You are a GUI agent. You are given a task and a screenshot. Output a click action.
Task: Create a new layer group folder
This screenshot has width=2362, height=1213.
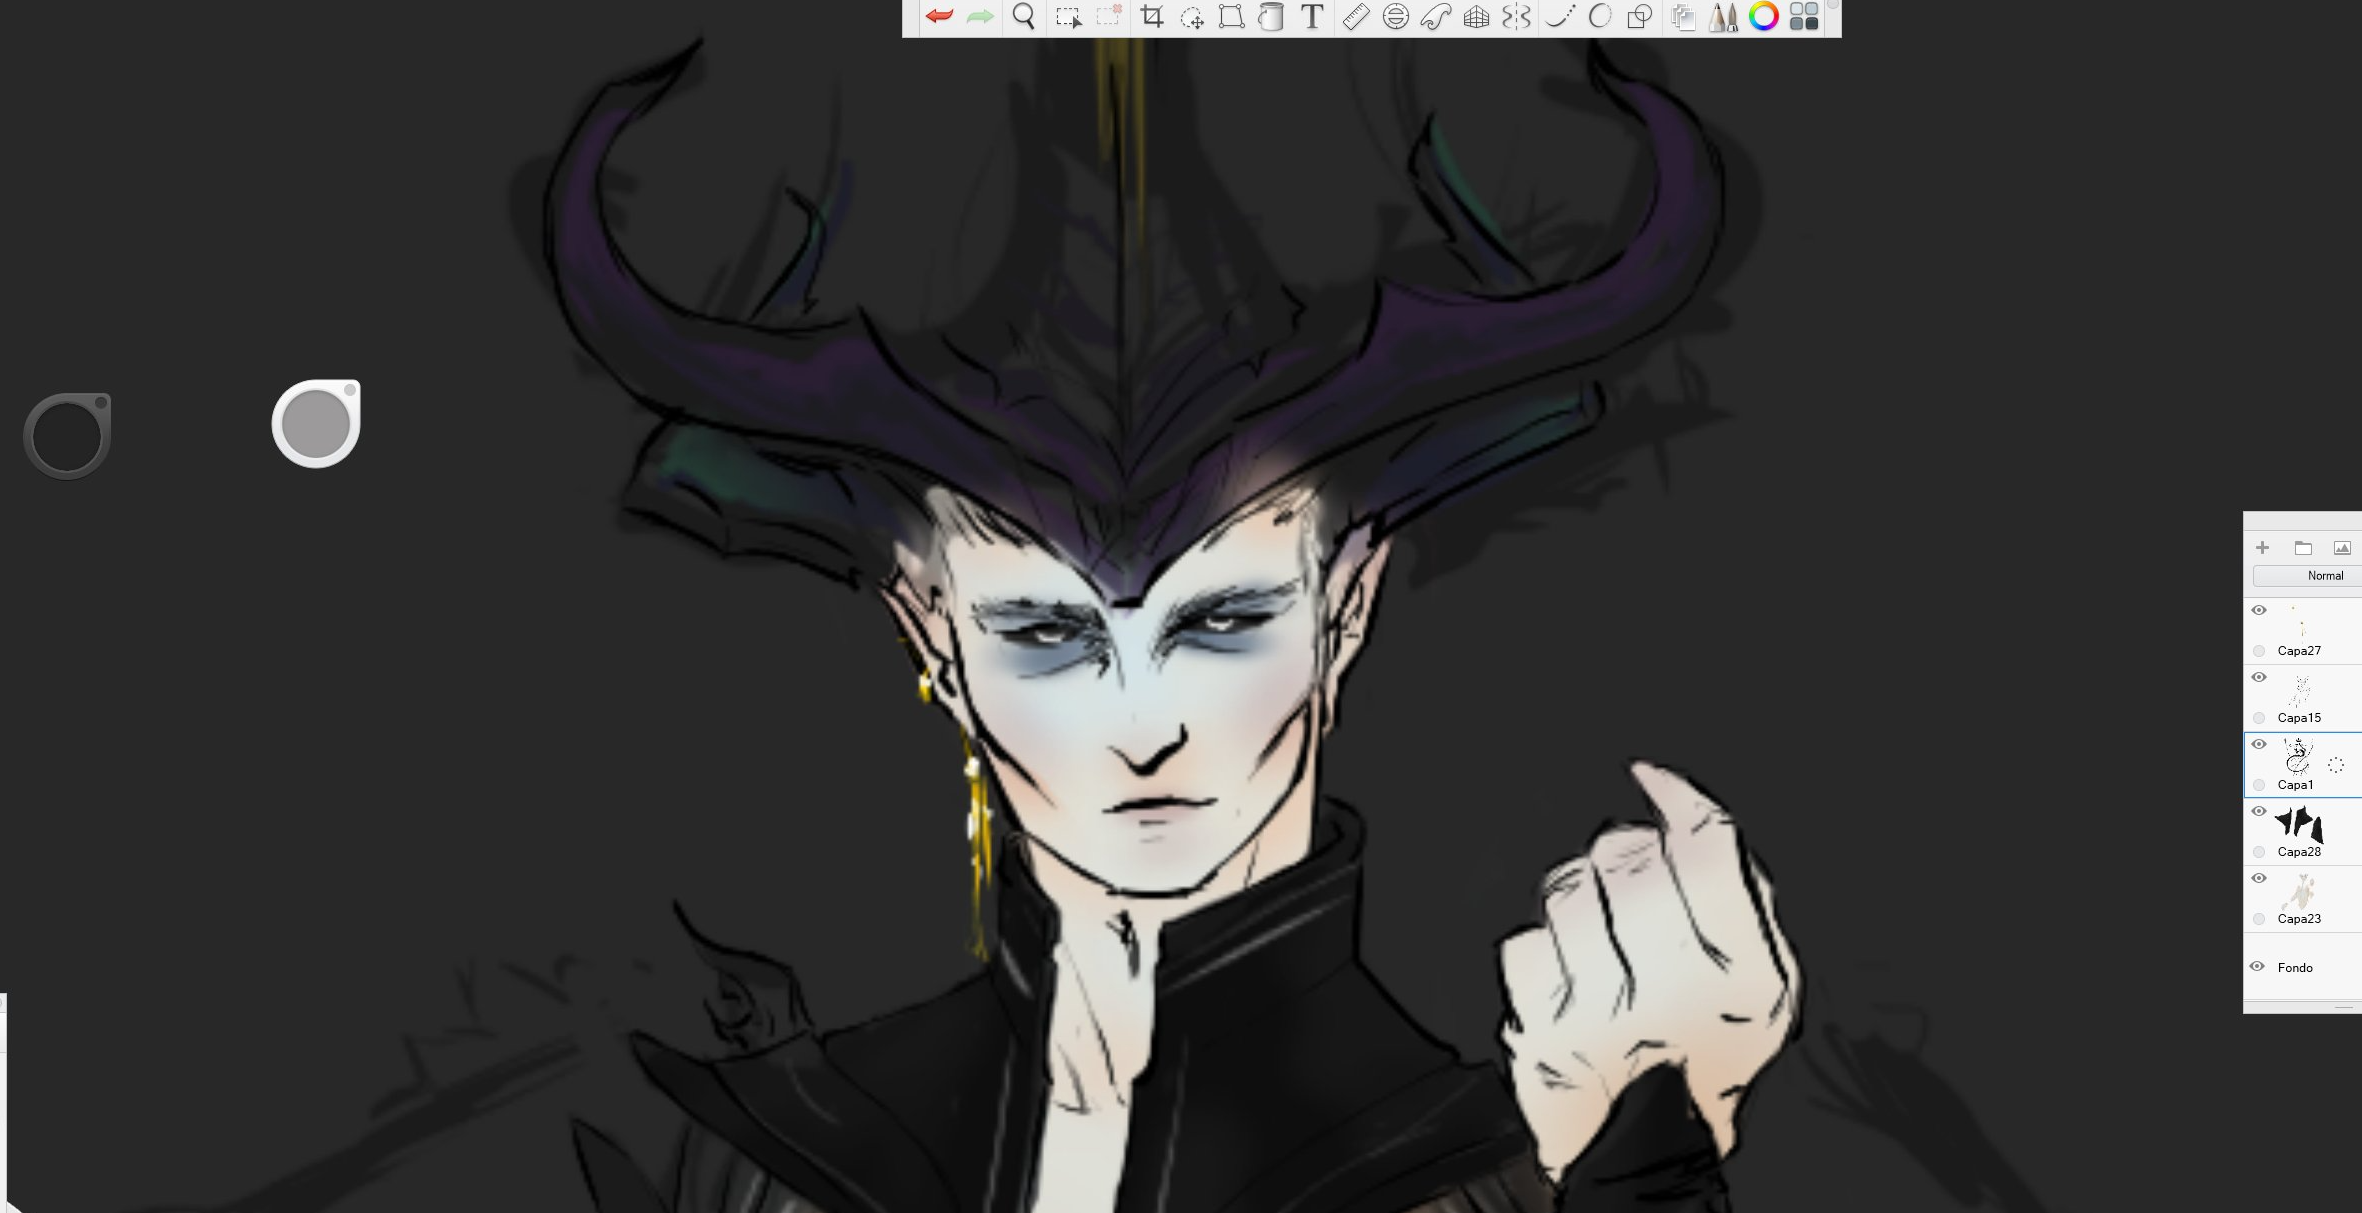2303,547
